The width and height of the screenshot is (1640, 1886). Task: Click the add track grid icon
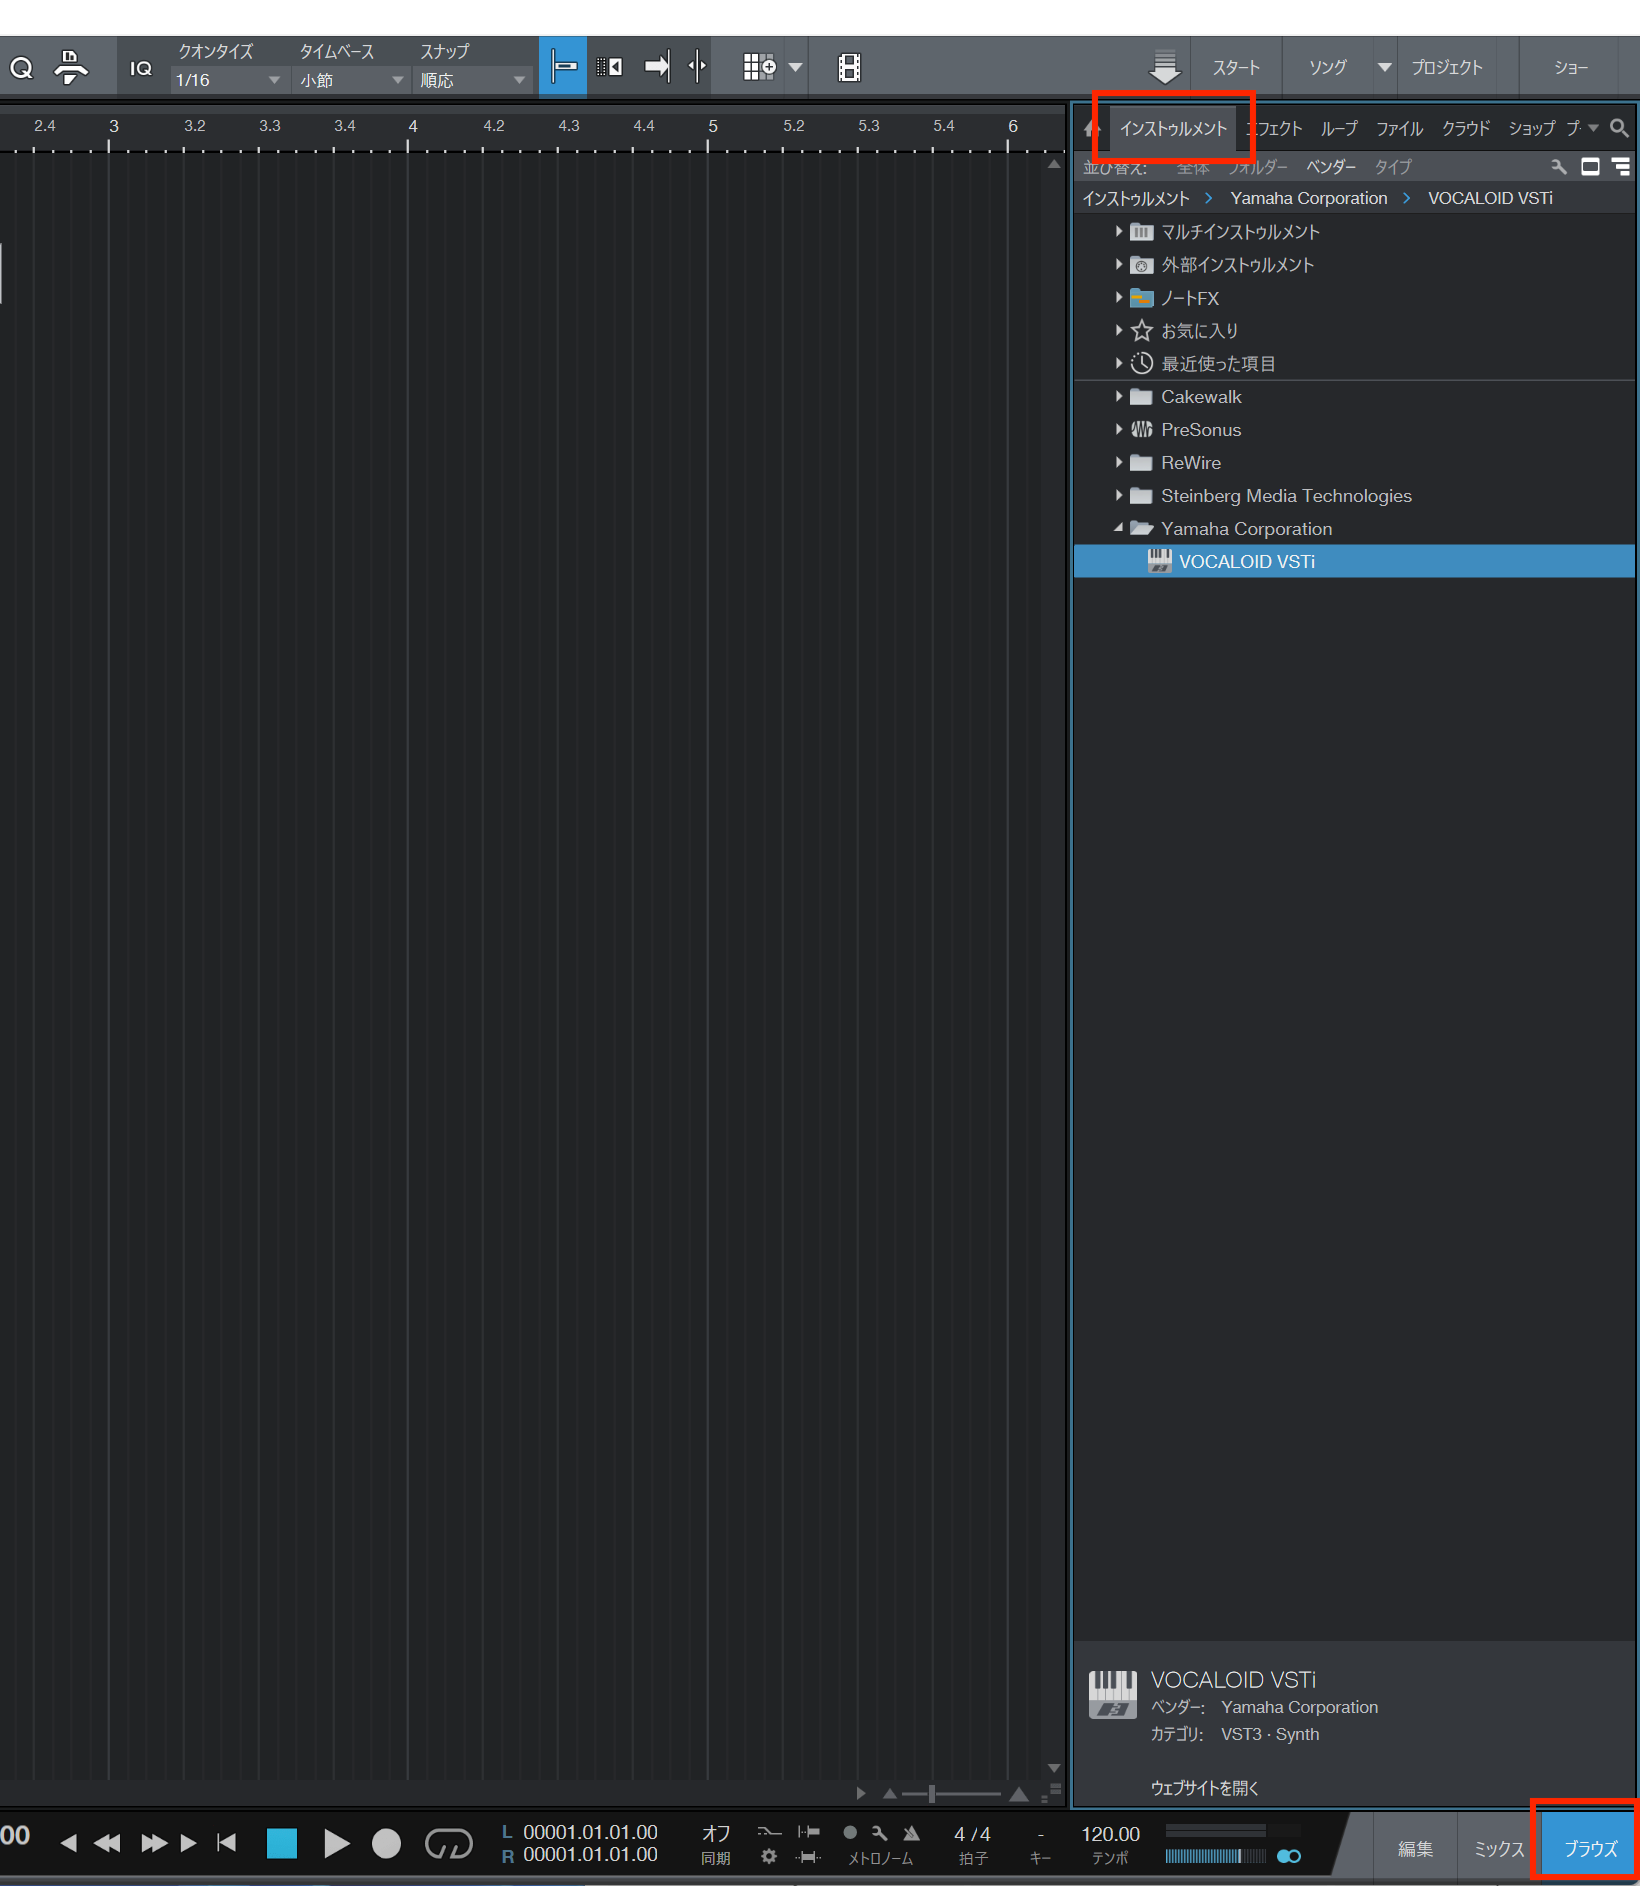758,66
